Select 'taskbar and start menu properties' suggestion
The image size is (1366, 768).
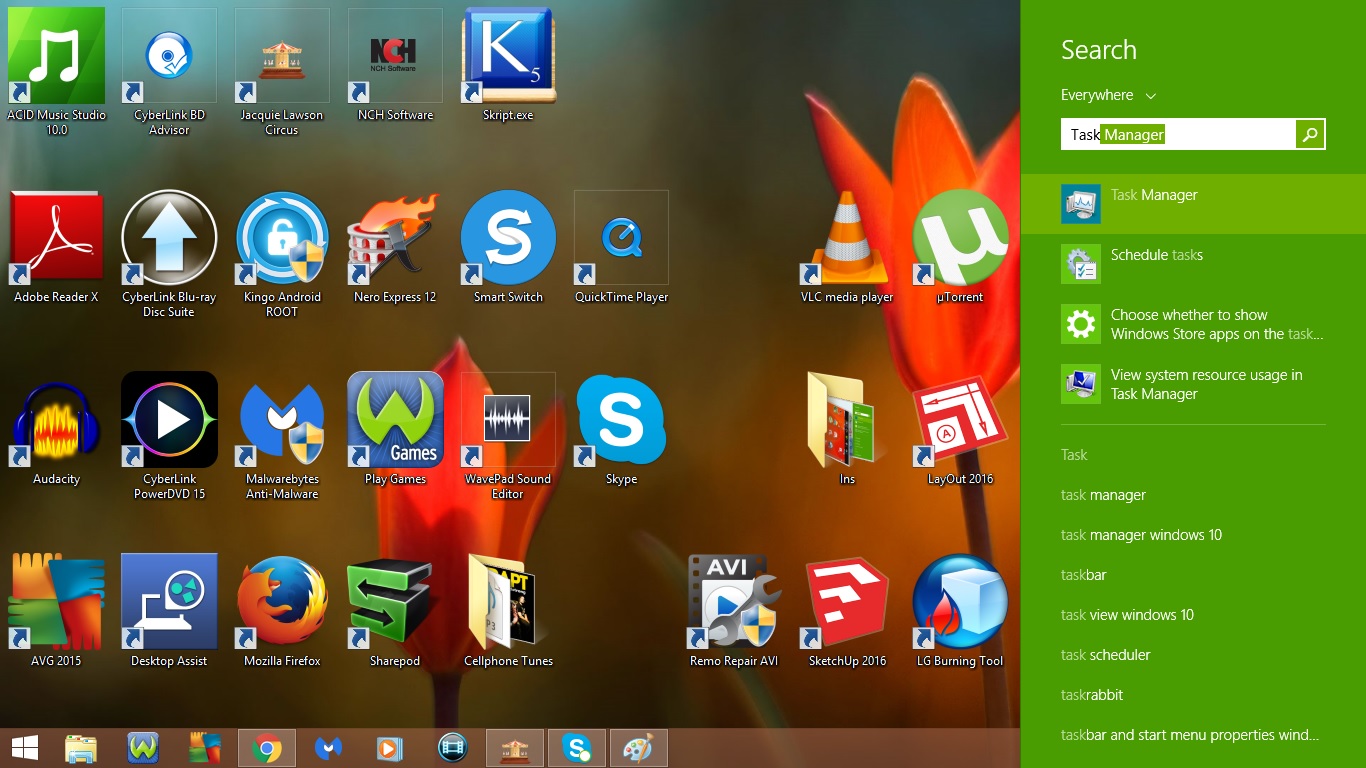(1190, 735)
